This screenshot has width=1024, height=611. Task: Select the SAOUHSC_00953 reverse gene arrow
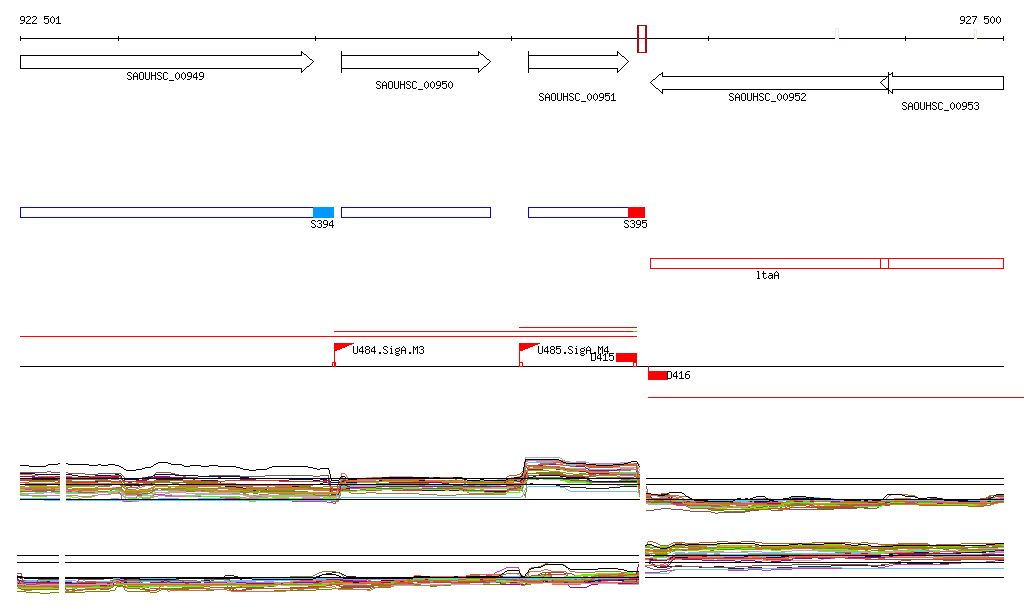point(942,83)
